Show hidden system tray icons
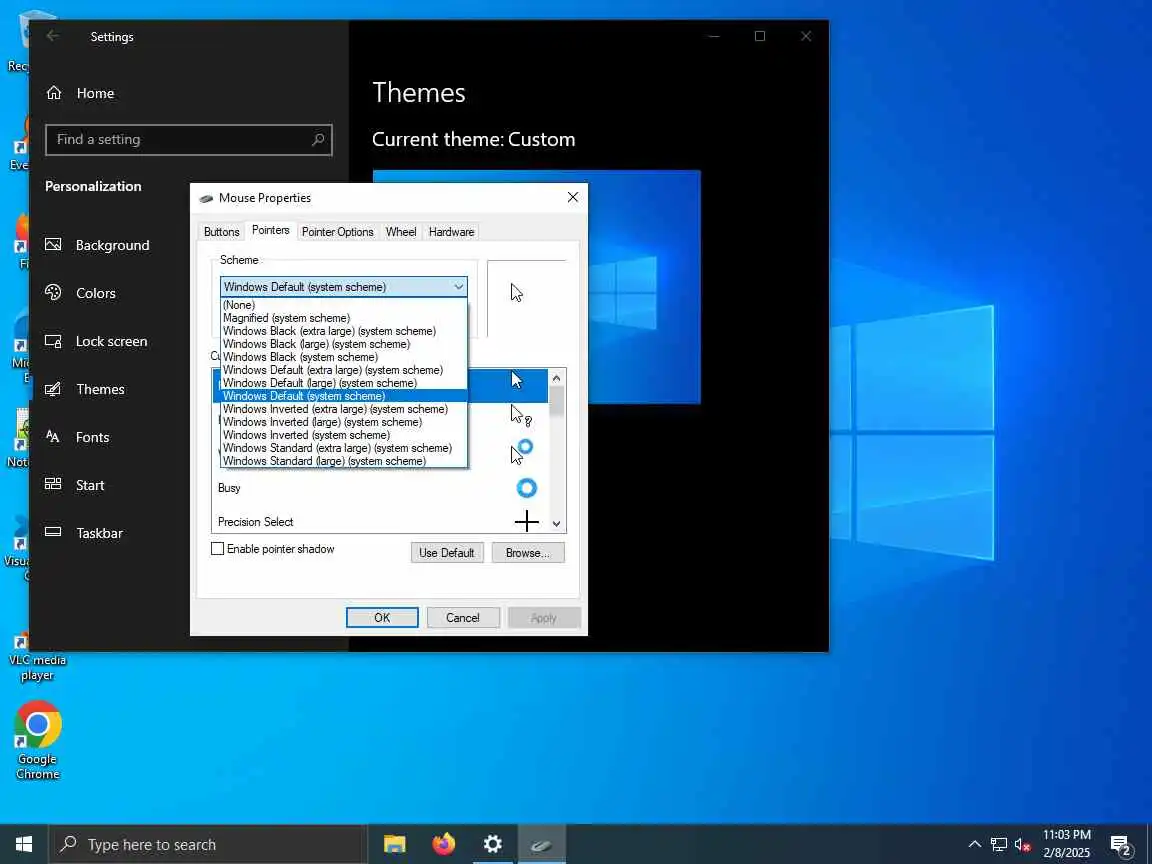 974,844
